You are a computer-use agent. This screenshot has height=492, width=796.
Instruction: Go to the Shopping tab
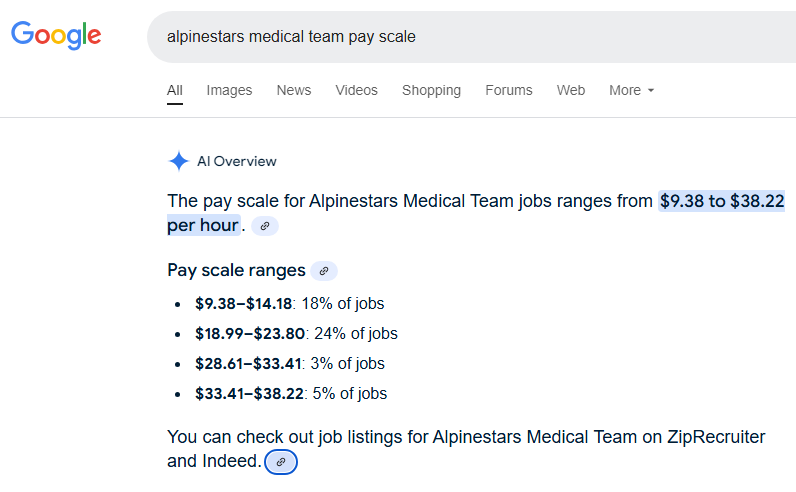click(x=431, y=90)
